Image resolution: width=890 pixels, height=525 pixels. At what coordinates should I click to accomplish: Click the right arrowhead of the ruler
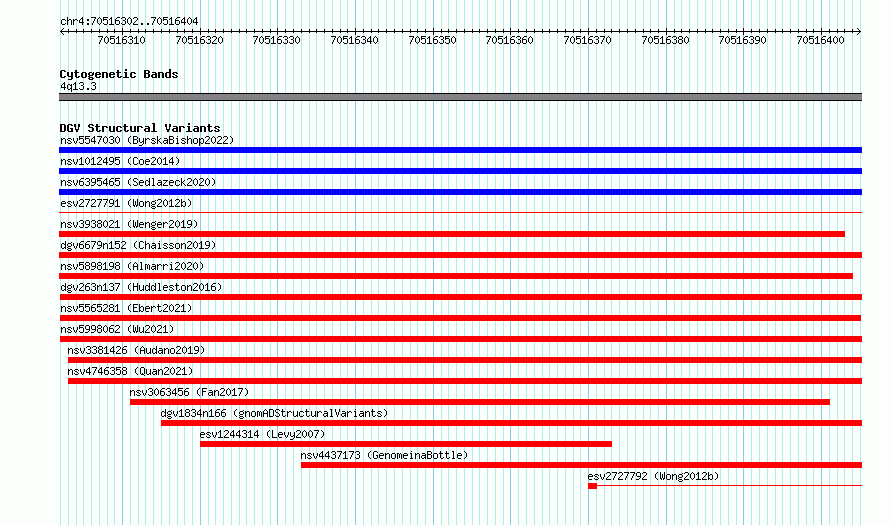click(x=859, y=31)
